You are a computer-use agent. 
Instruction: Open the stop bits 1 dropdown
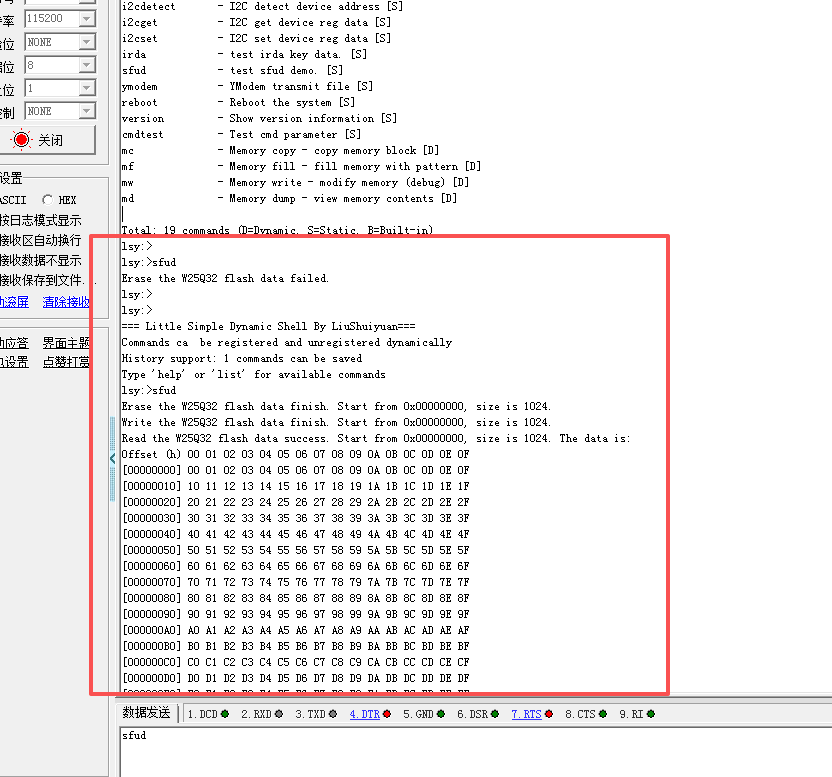click(87, 88)
